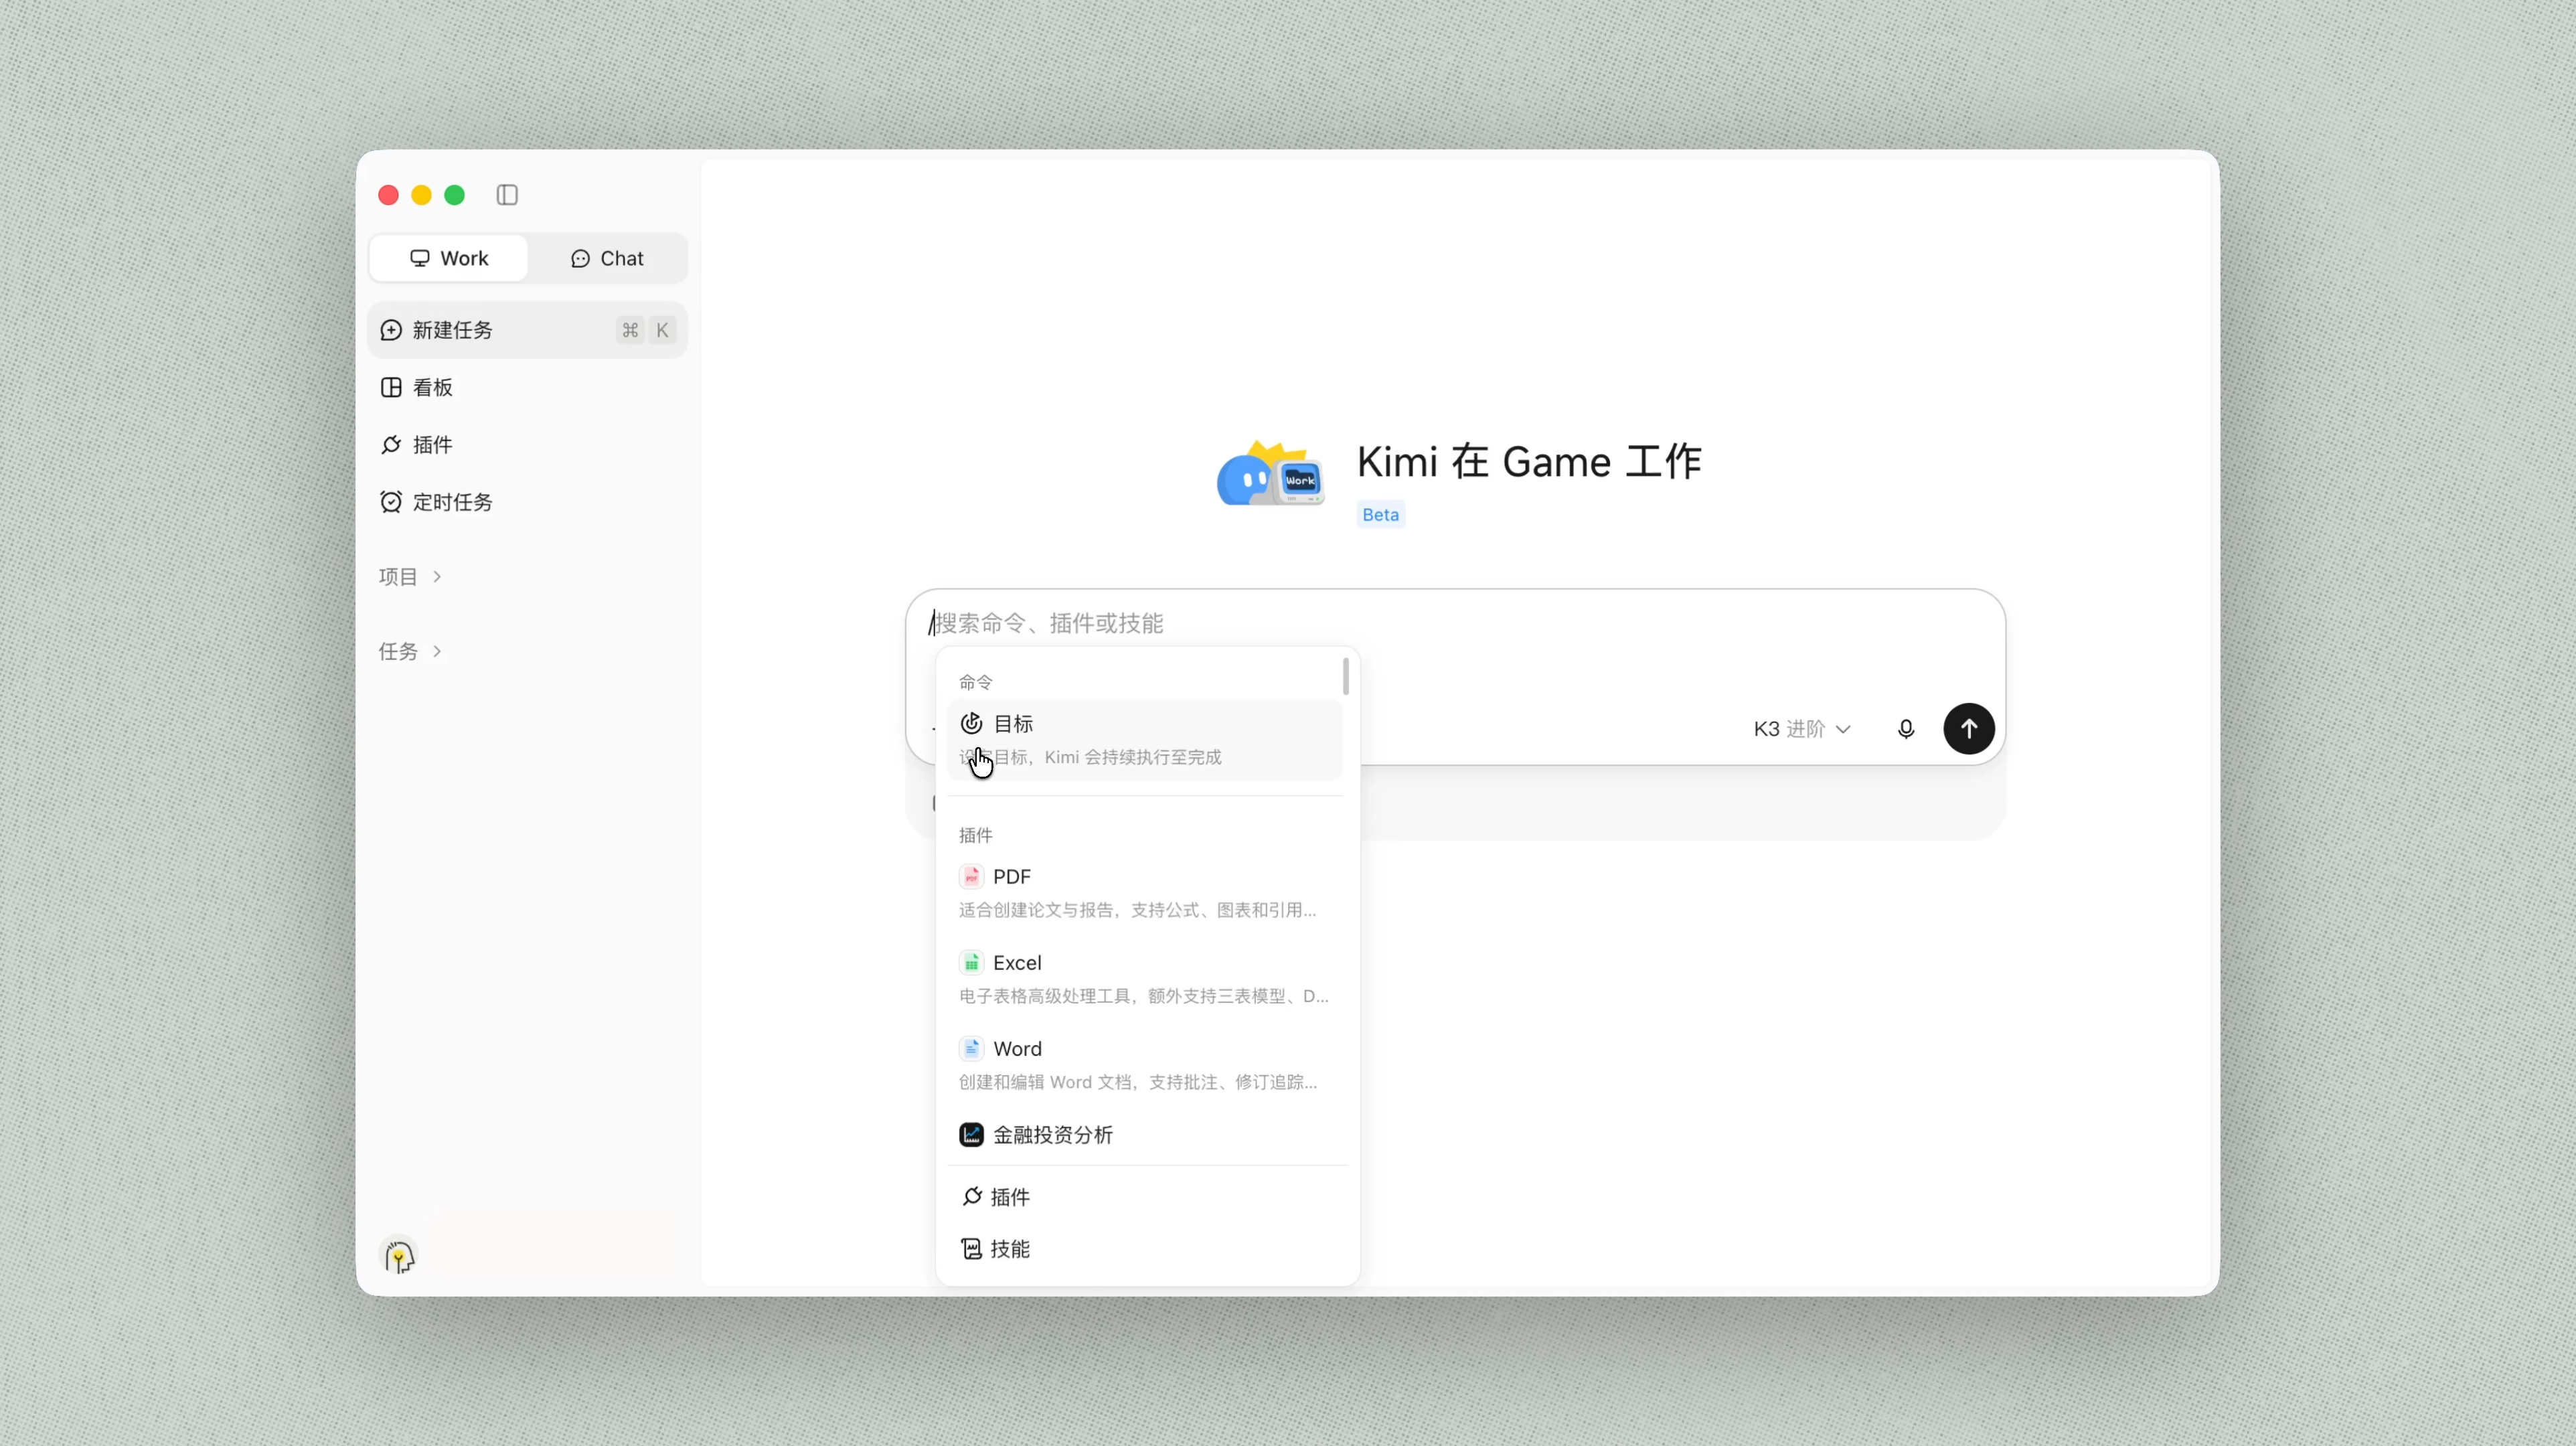The image size is (2576, 1446).
Task: Click the 技能 scroll icon
Action: (971, 1248)
